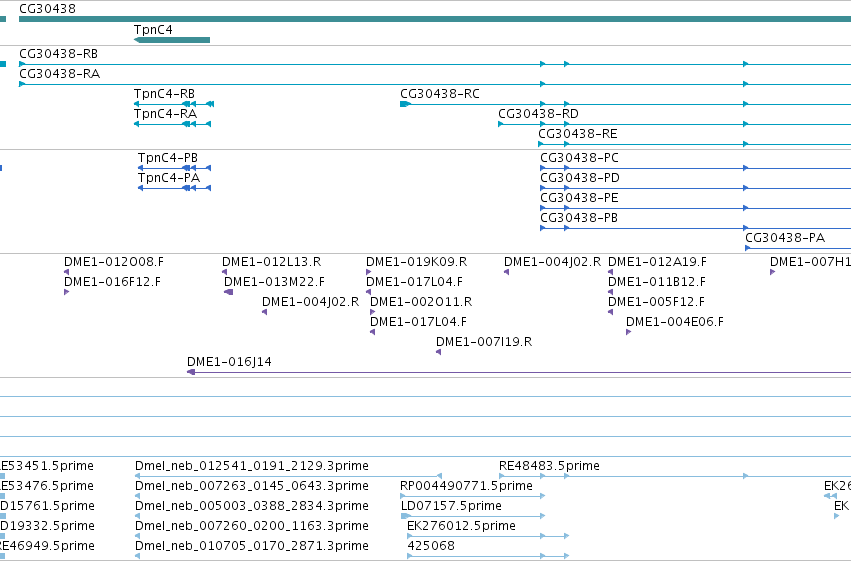
Task: Select the CG30438-PB protein track feature
Action: [x=695, y=228]
